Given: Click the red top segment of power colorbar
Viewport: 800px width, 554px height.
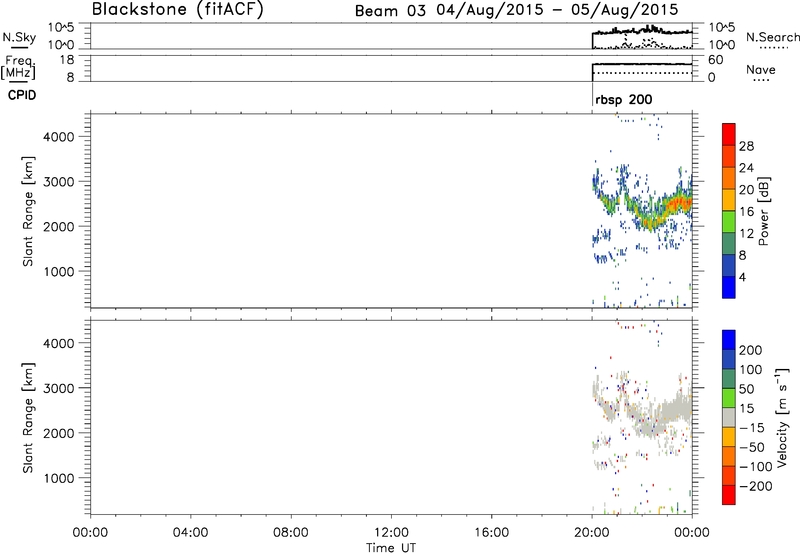Looking at the screenshot, I should point(729,134).
